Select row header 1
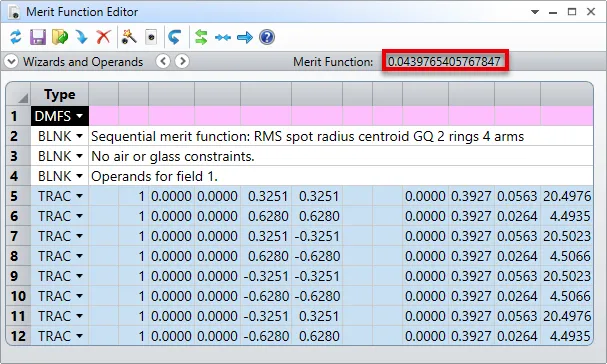This screenshot has height=364, width=607. [x=18, y=116]
